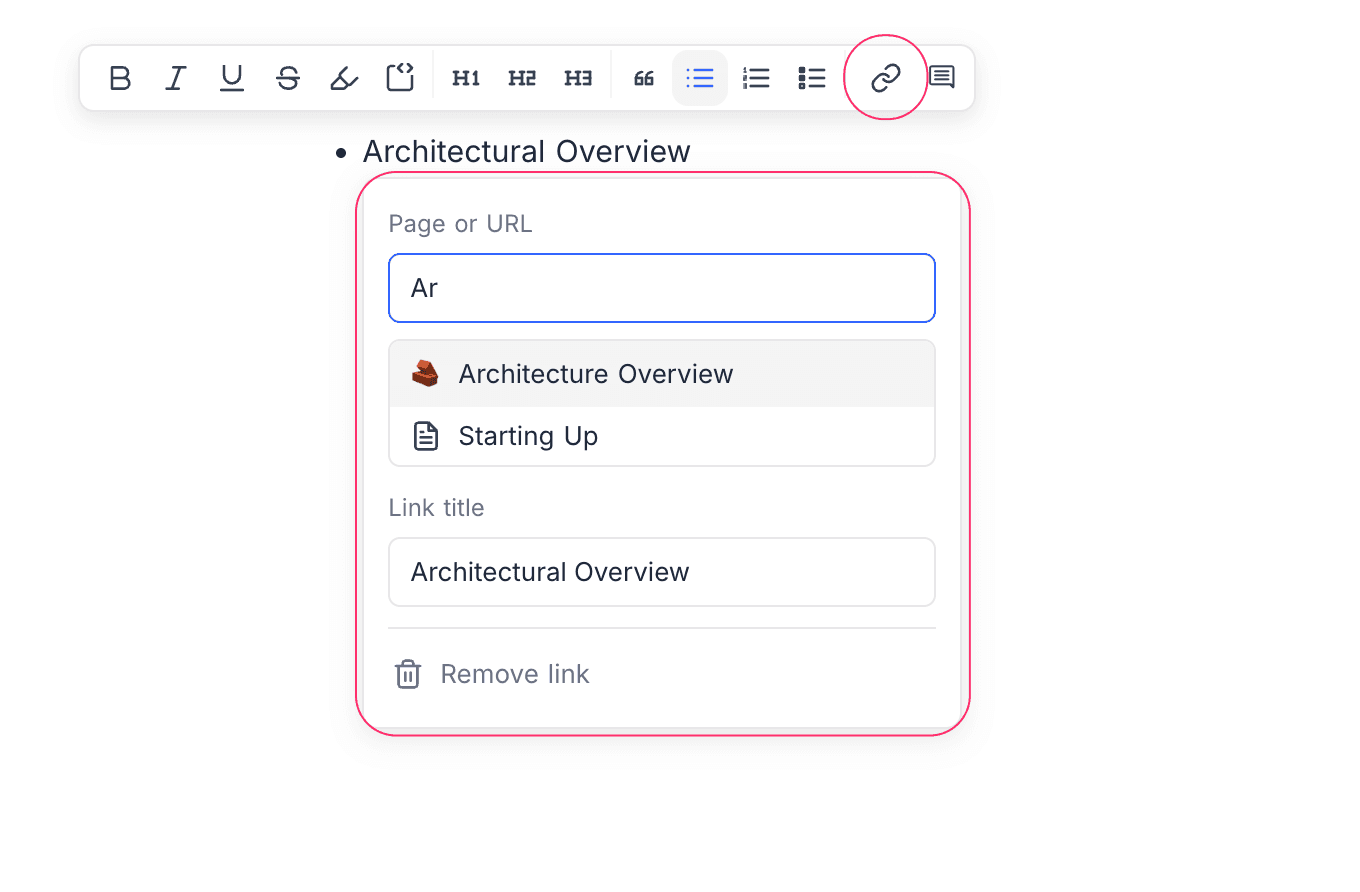Toggle the numbered list formatting
This screenshot has height=892, width=1360.
[756, 77]
